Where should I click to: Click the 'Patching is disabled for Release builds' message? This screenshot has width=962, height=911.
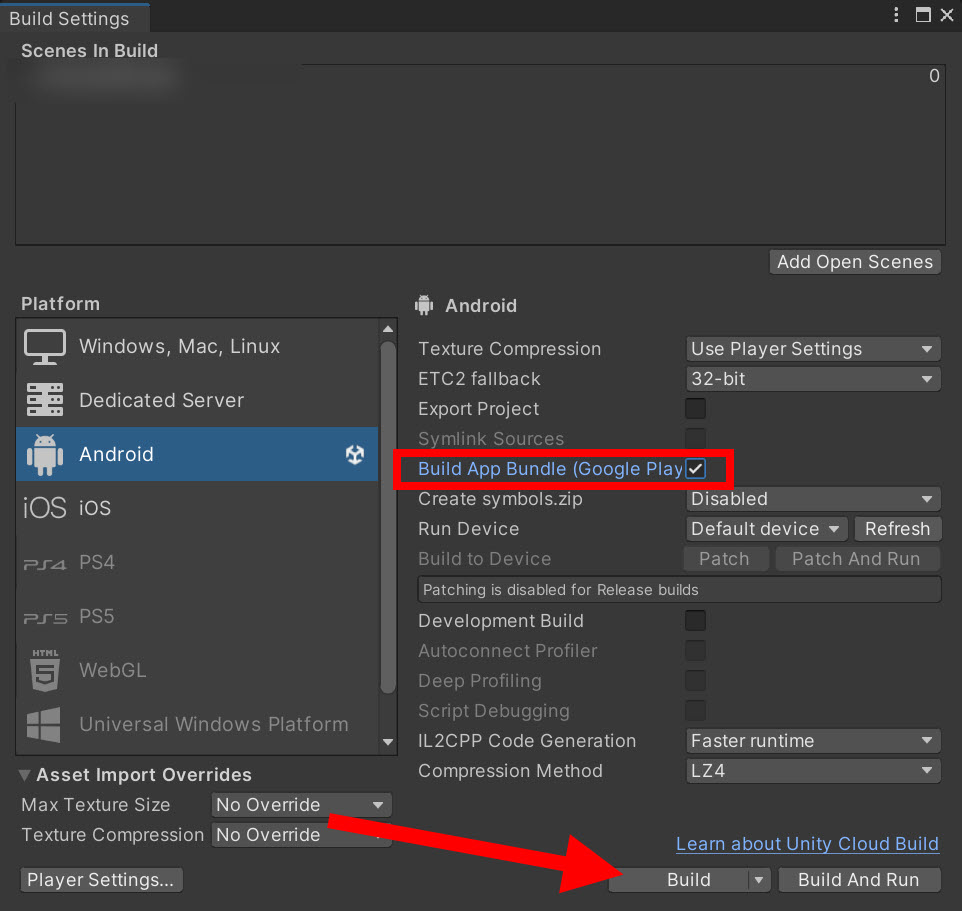pos(679,590)
